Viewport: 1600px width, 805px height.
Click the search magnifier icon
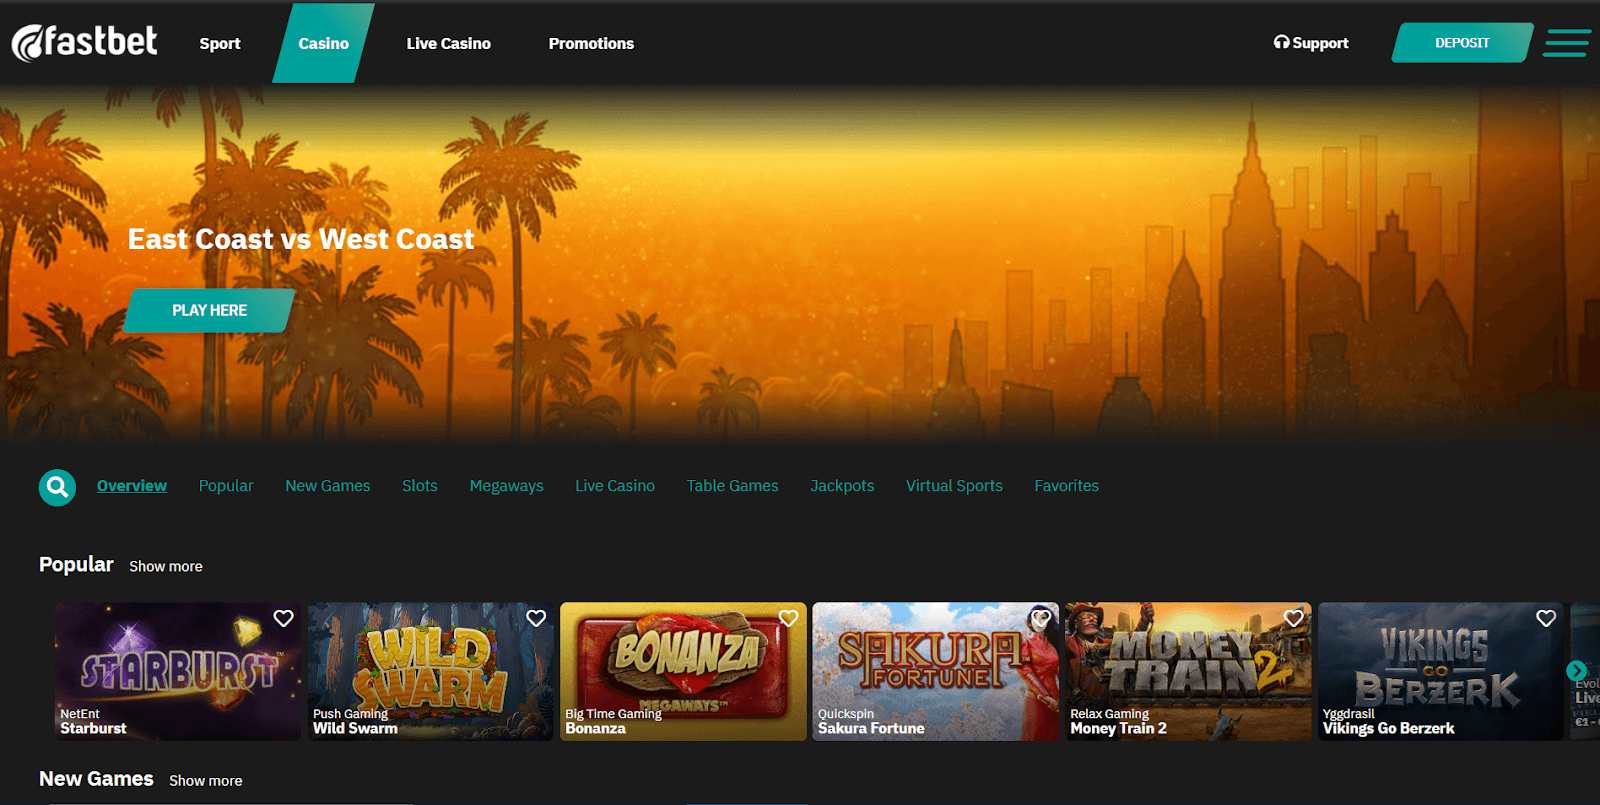(57, 487)
